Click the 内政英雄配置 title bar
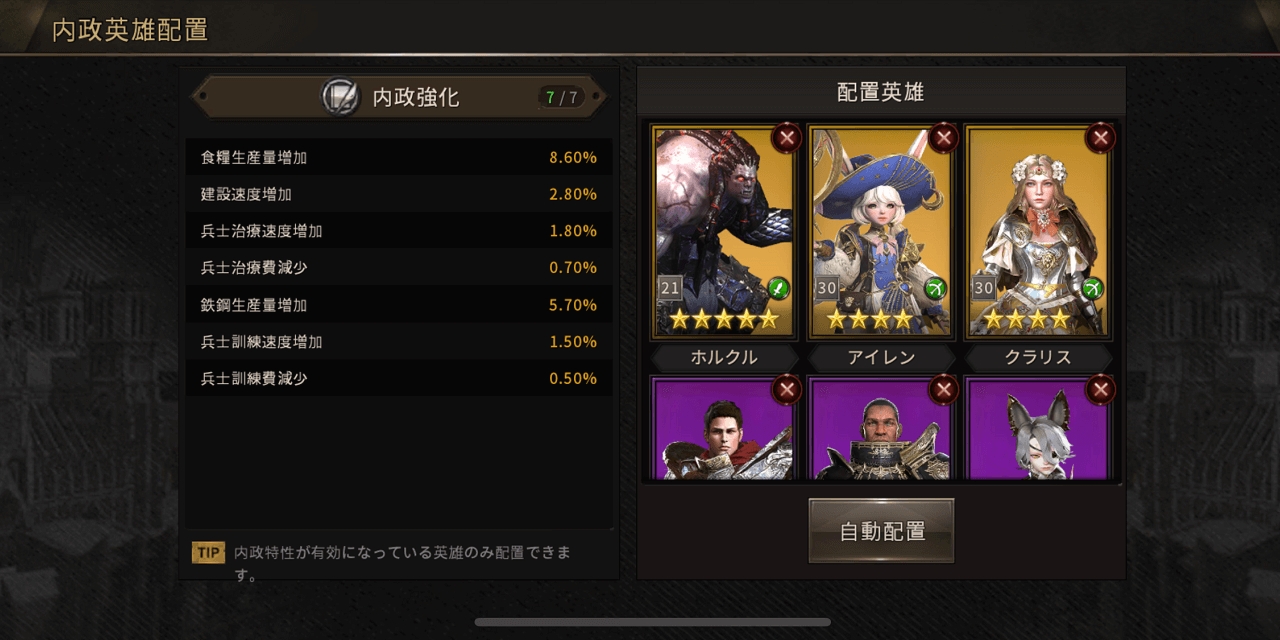 130,29
